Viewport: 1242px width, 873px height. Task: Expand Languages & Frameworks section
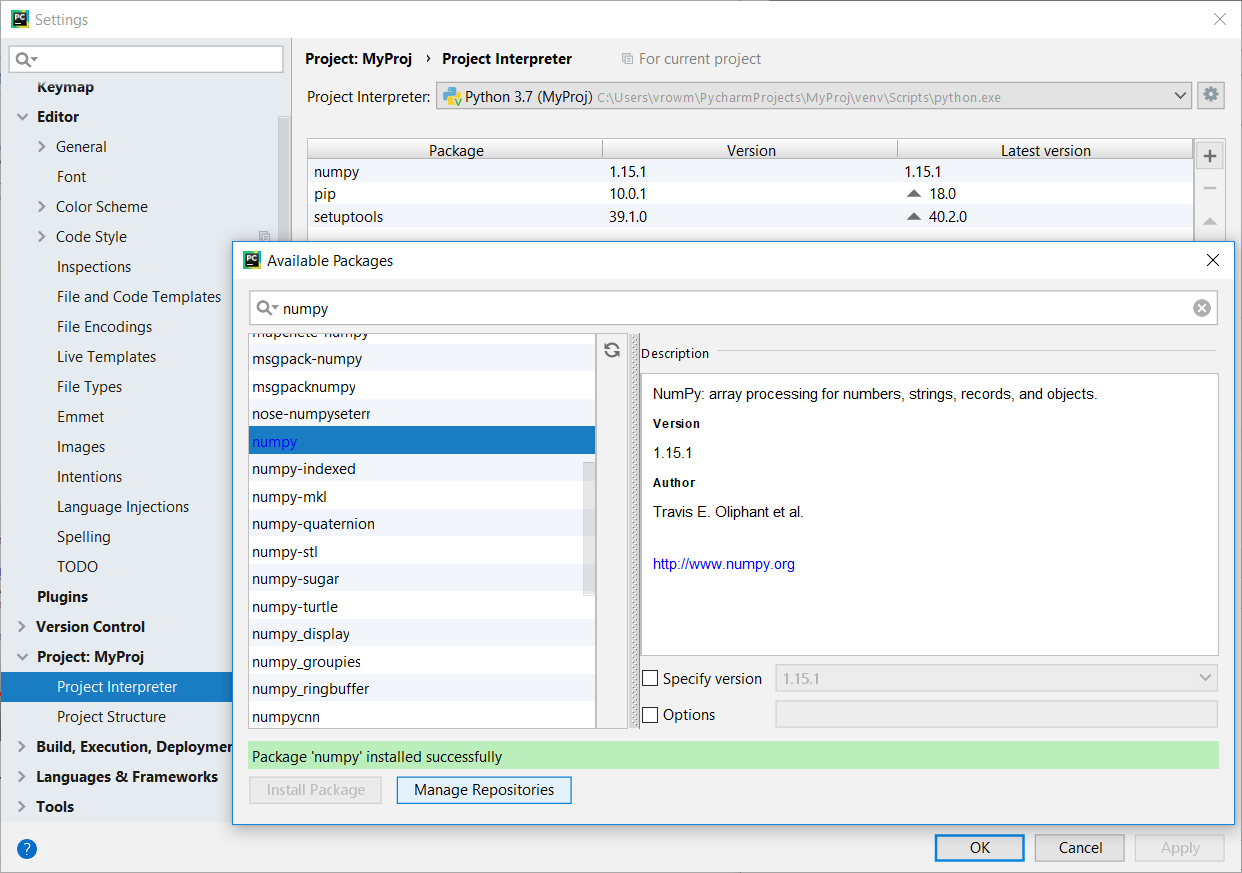click(x=22, y=777)
